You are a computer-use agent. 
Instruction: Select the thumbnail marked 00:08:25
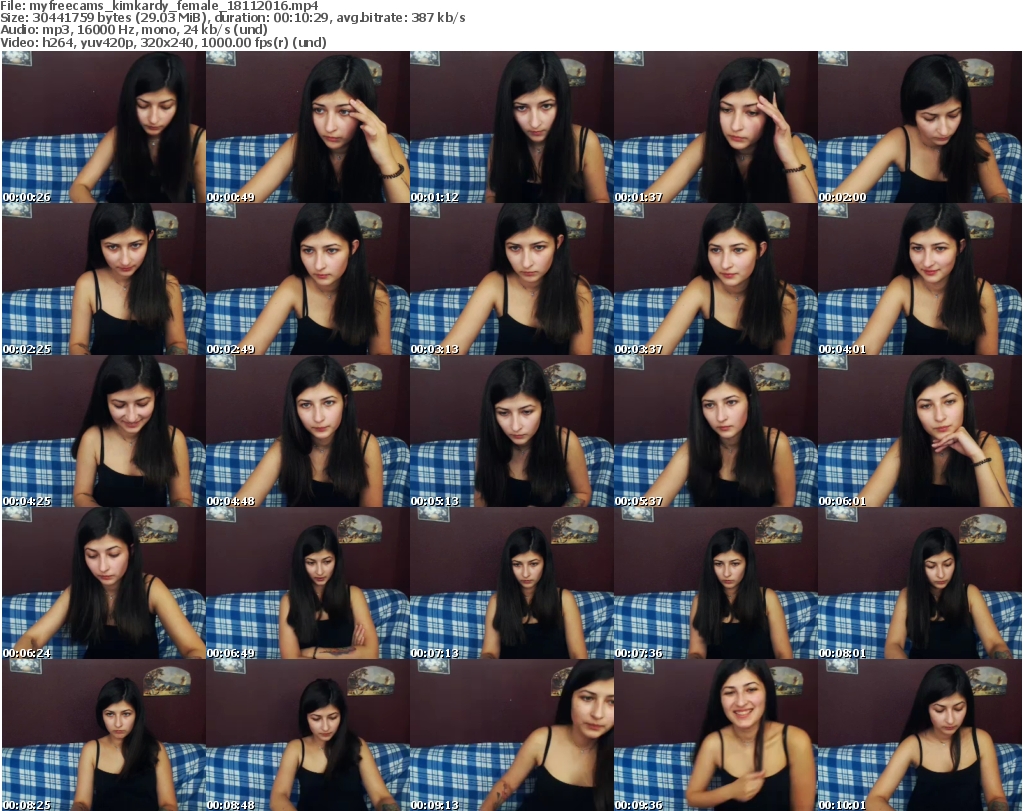pos(104,735)
